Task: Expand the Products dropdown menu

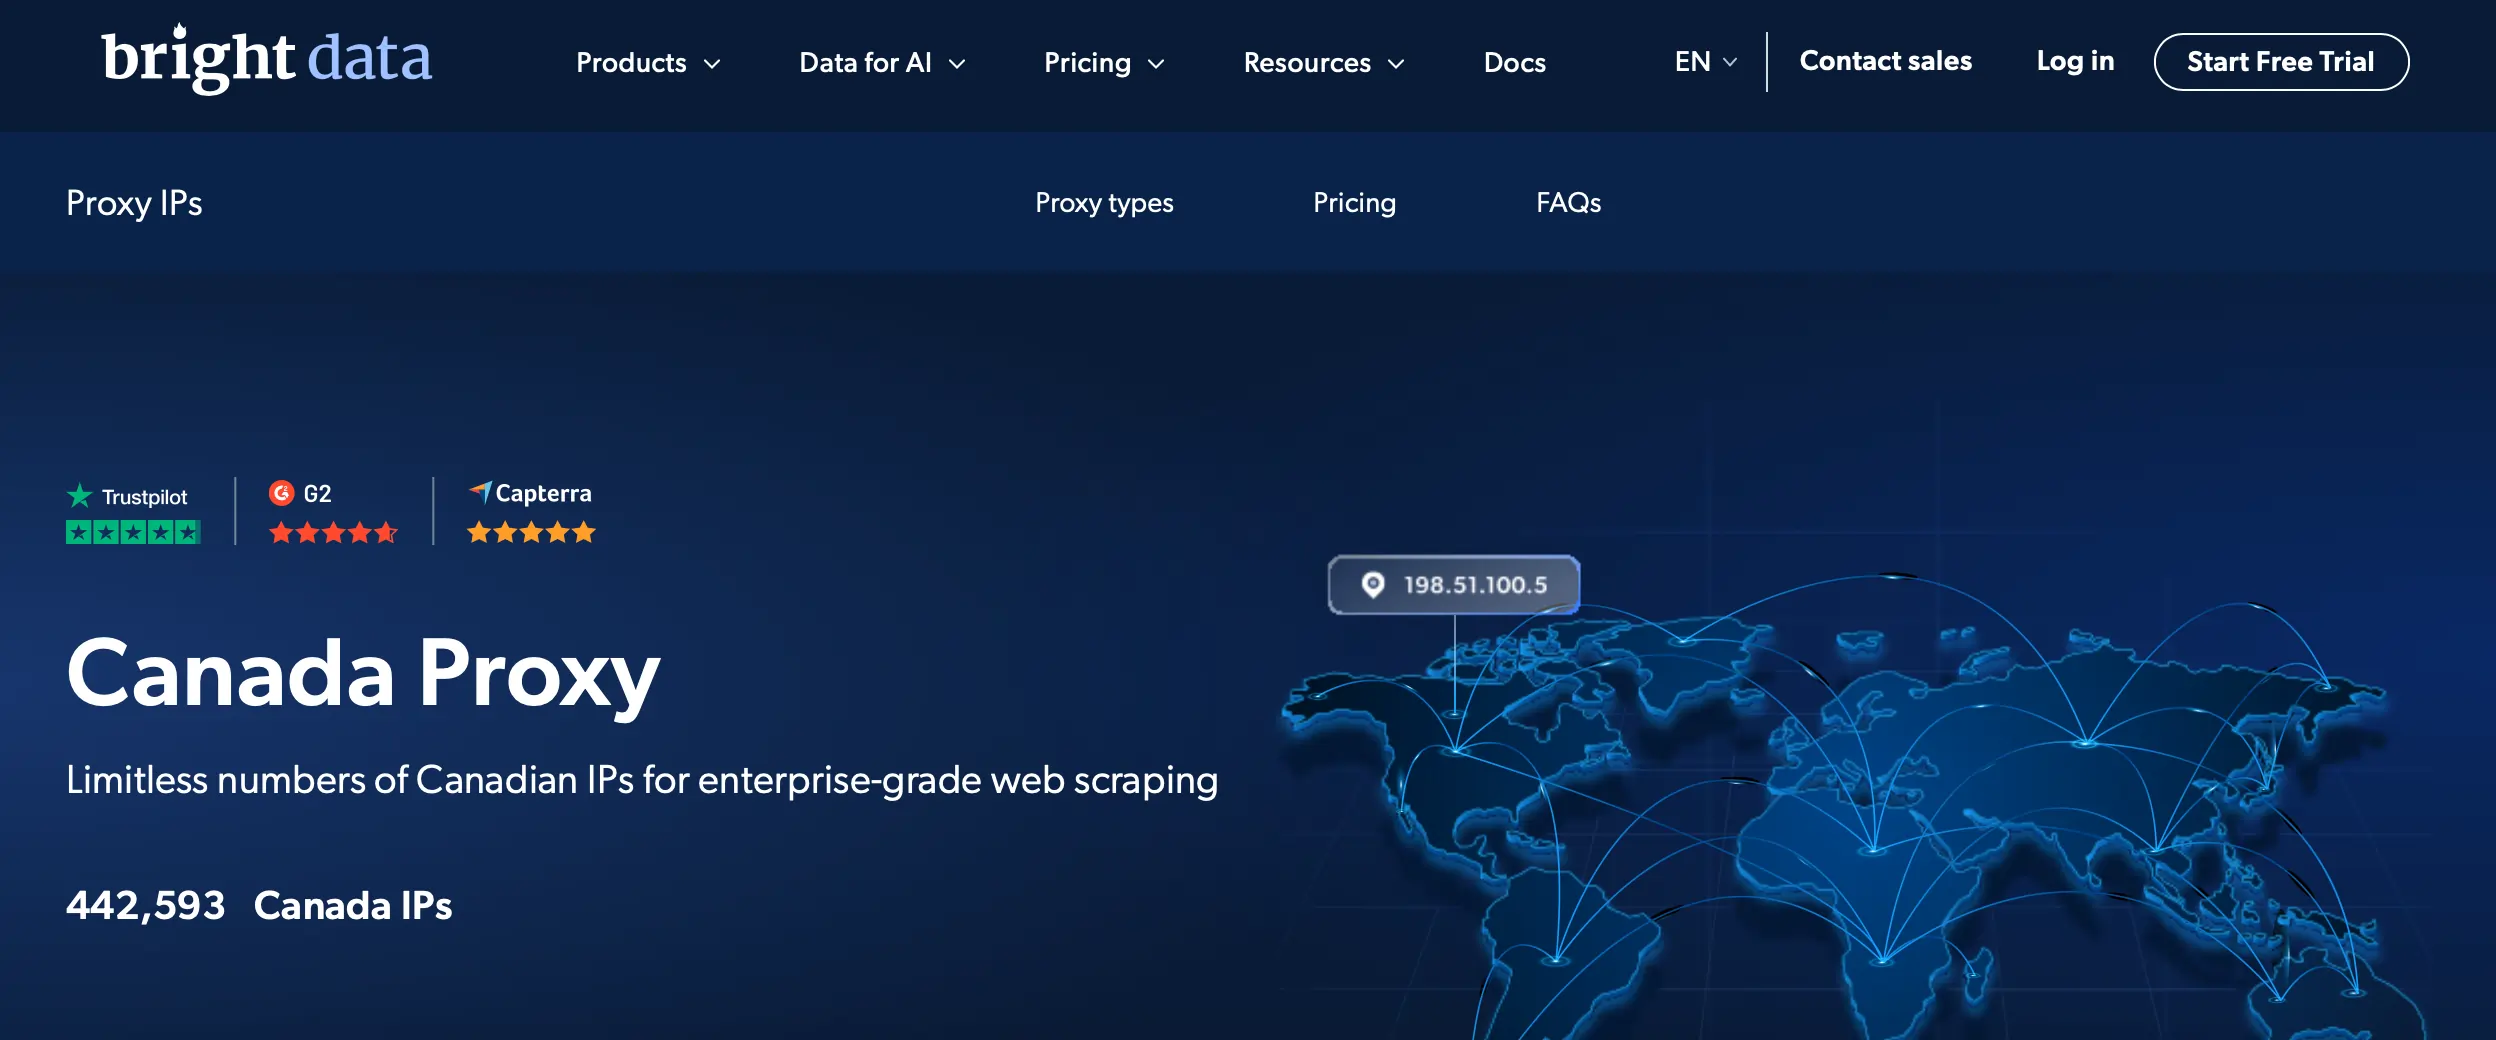Action: [x=648, y=63]
